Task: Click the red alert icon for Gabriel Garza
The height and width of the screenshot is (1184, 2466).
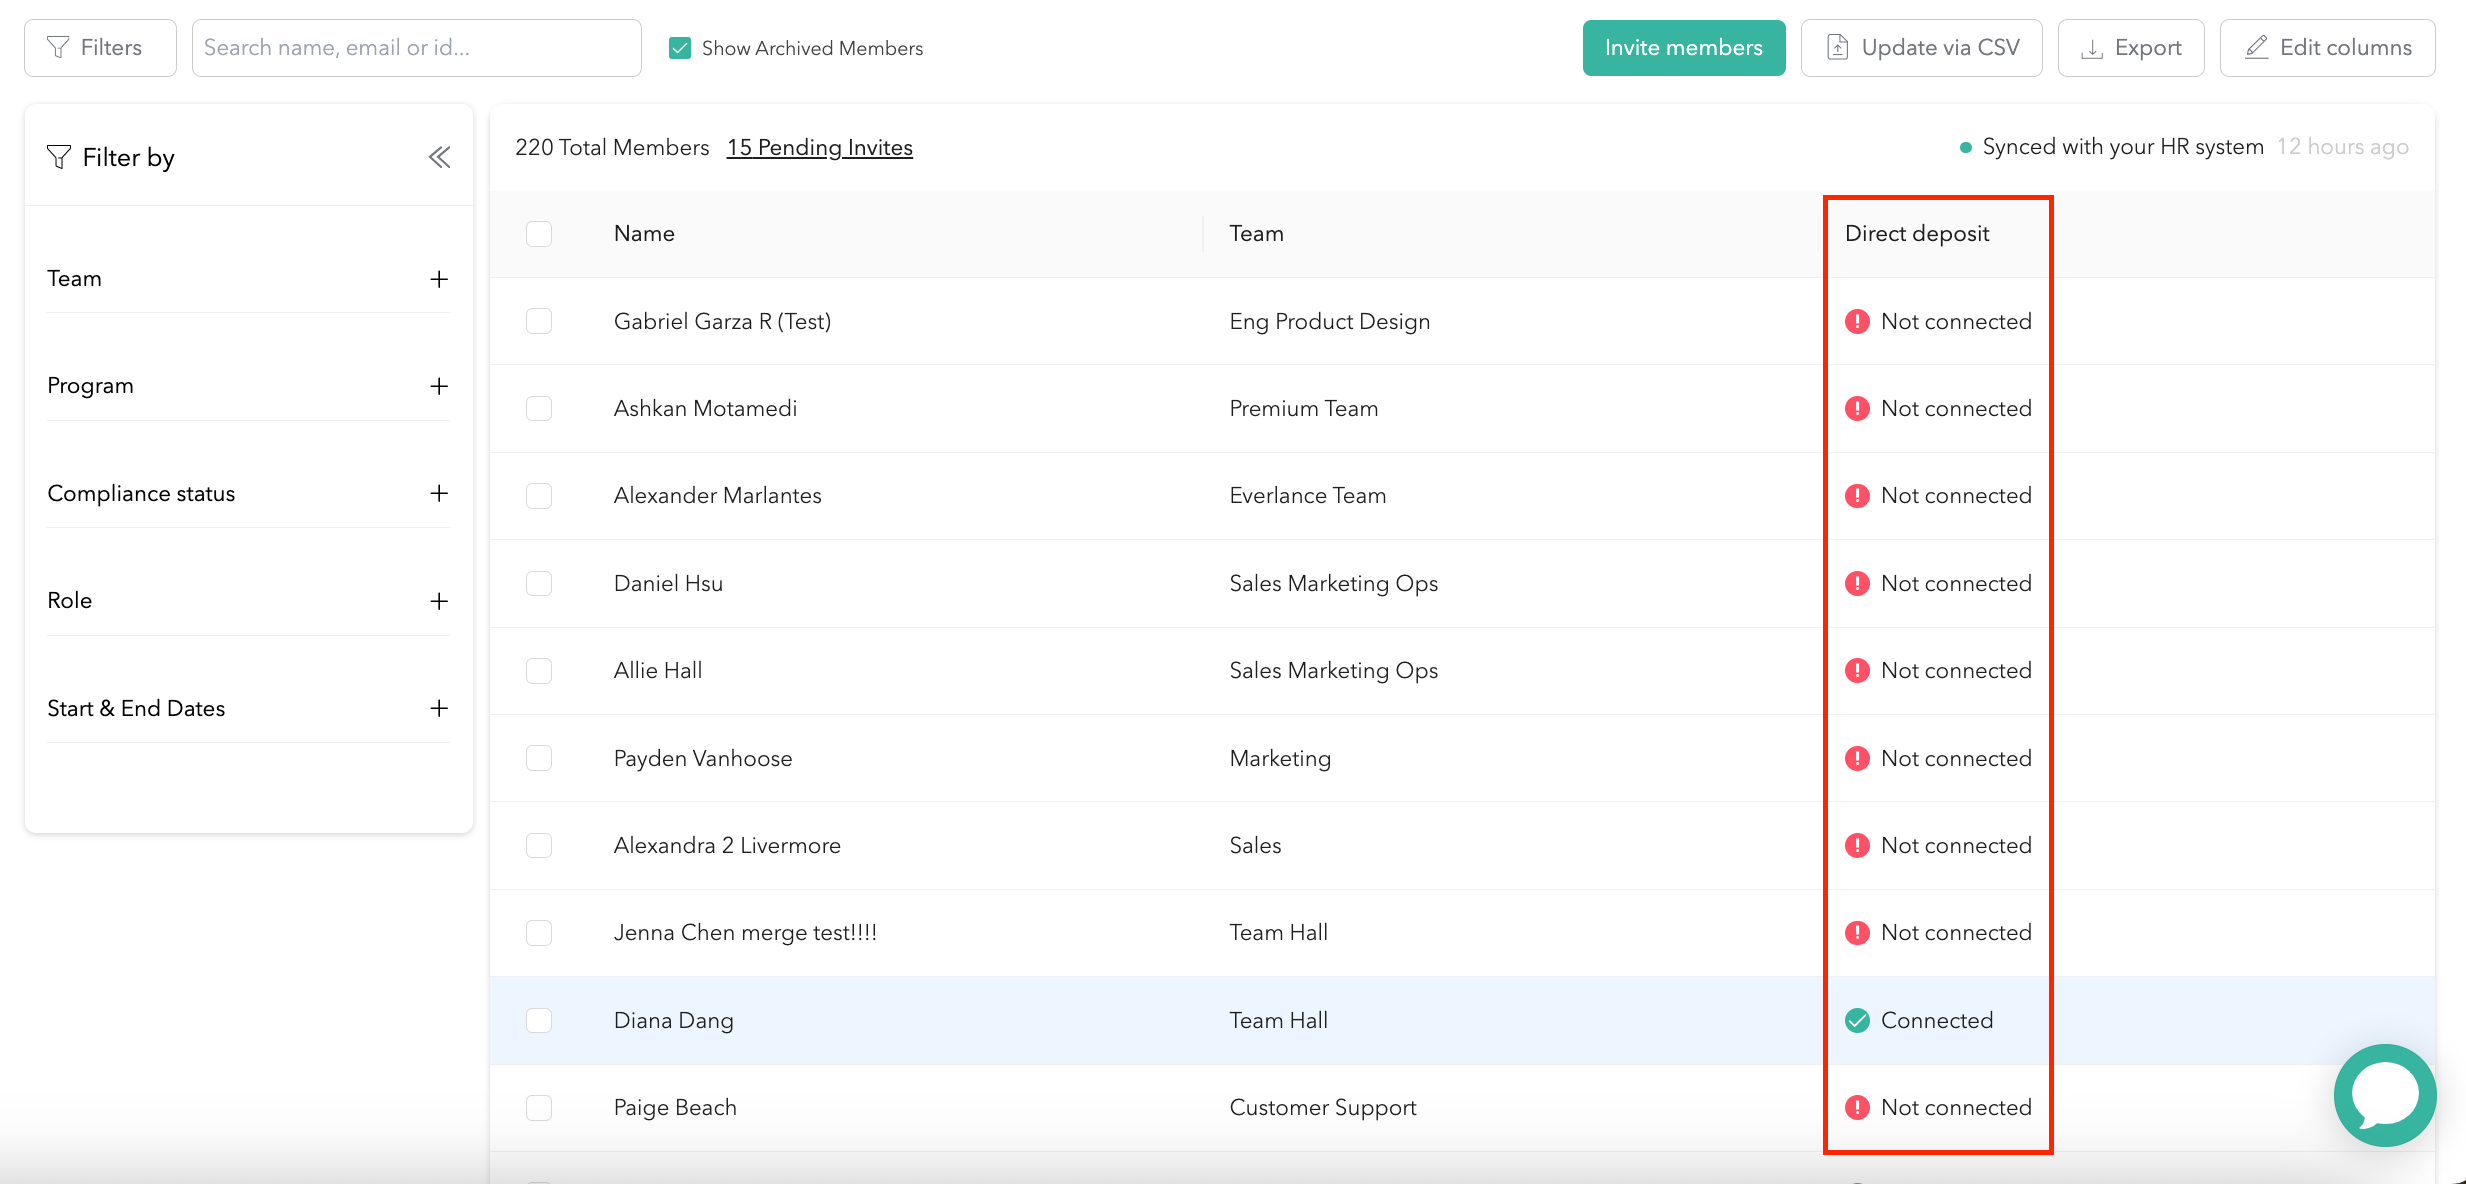Action: pos(1857,321)
